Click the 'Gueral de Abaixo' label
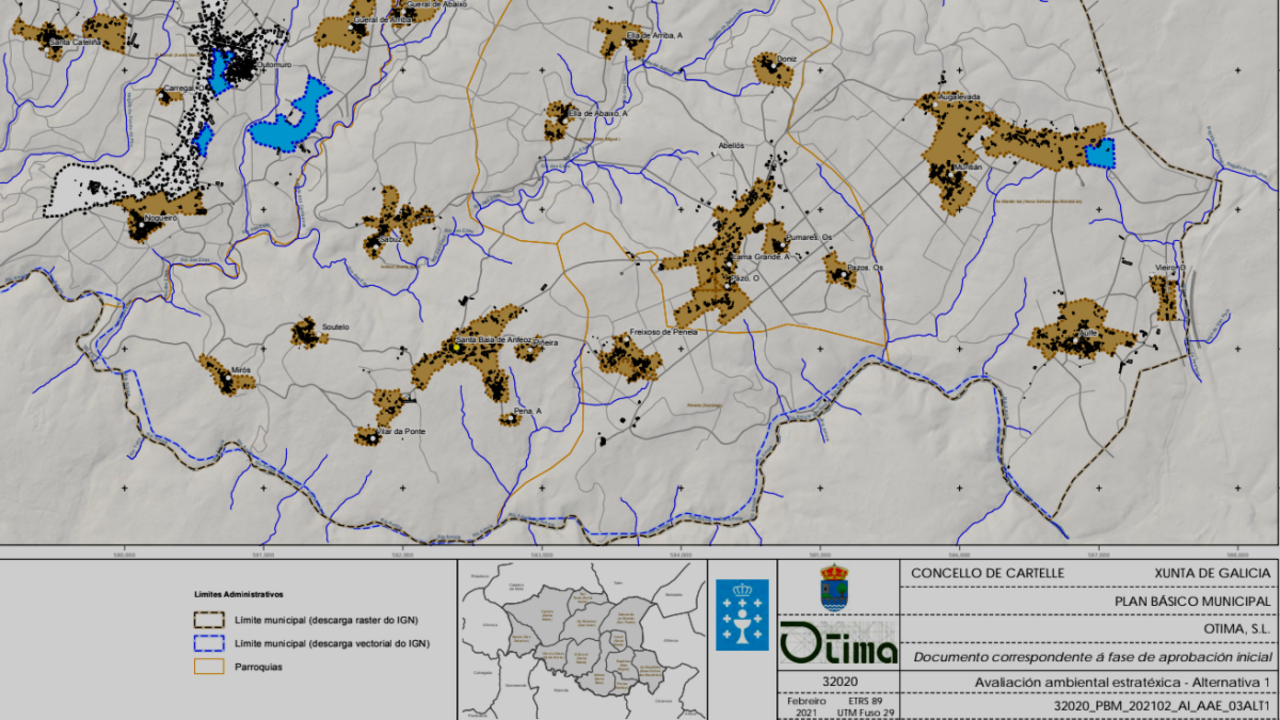The width and height of the screenshot is (1280, 720). (437, 5)
